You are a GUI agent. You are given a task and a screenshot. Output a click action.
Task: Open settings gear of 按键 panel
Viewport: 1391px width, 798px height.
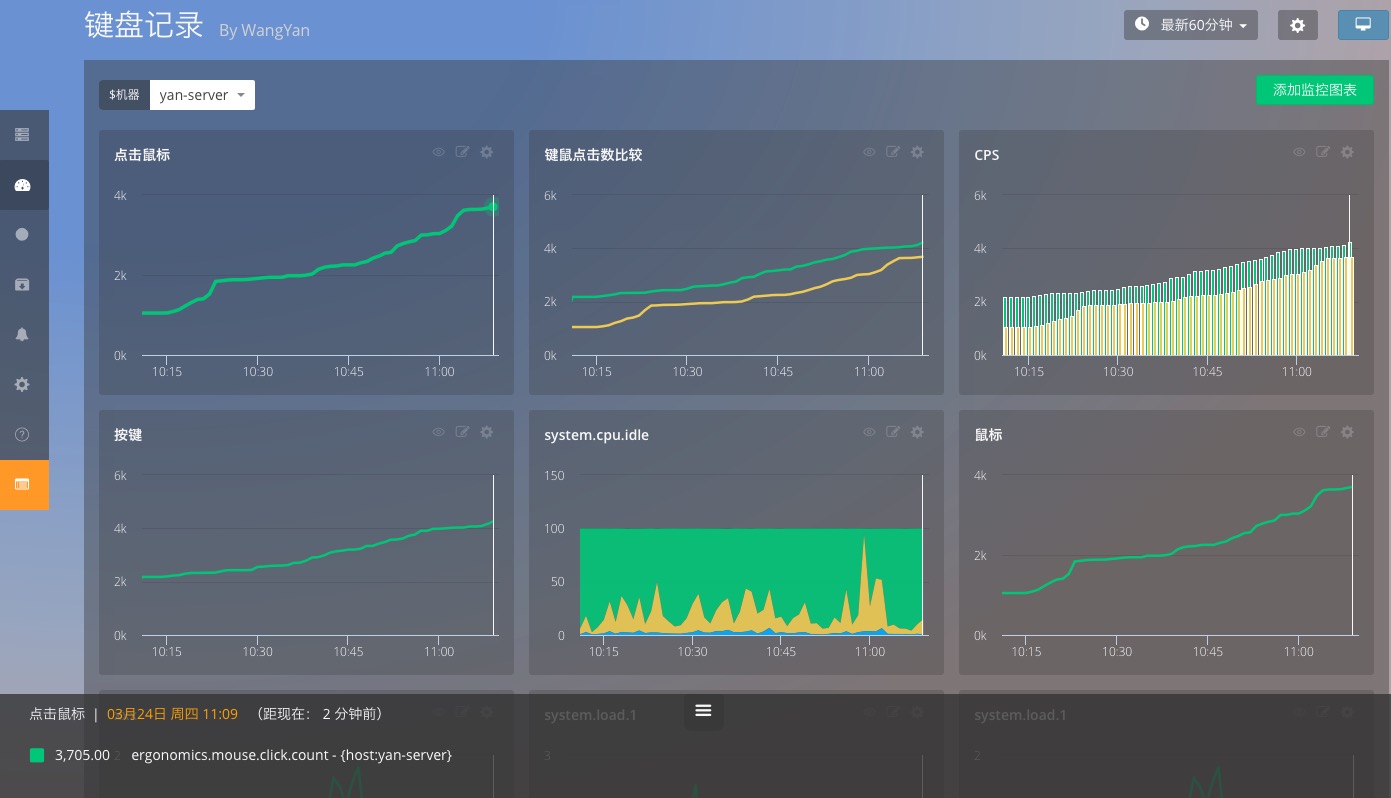click(487, 432)
